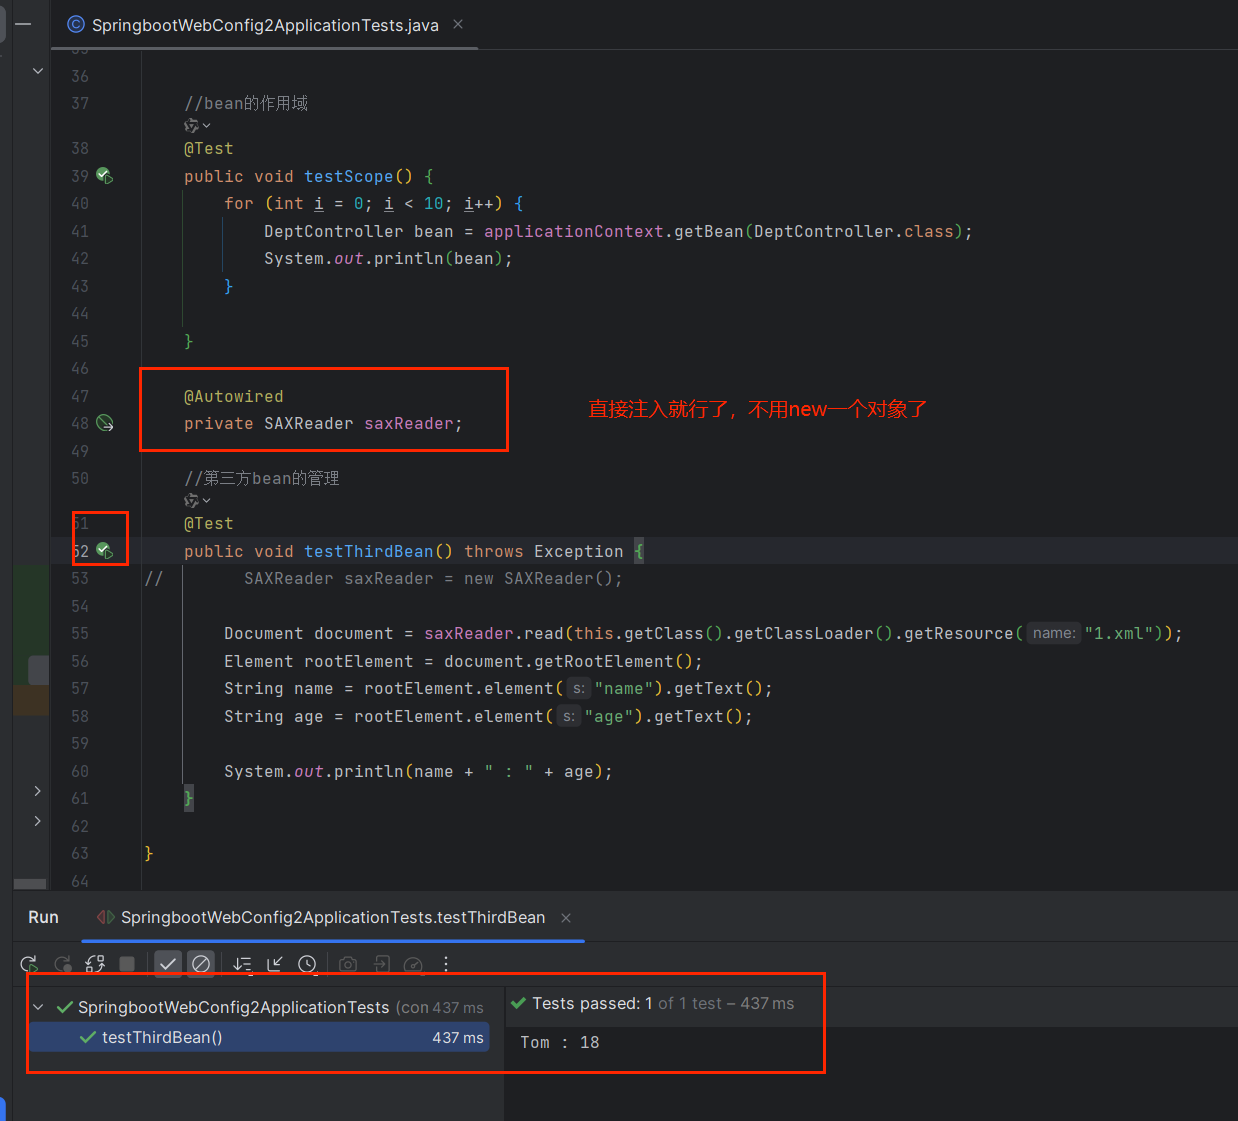This screenshot has height=1121, width=1238.
Task: Select testThirdBean() in the test results
Action: pyautogui.click(x=162, y=1037)
